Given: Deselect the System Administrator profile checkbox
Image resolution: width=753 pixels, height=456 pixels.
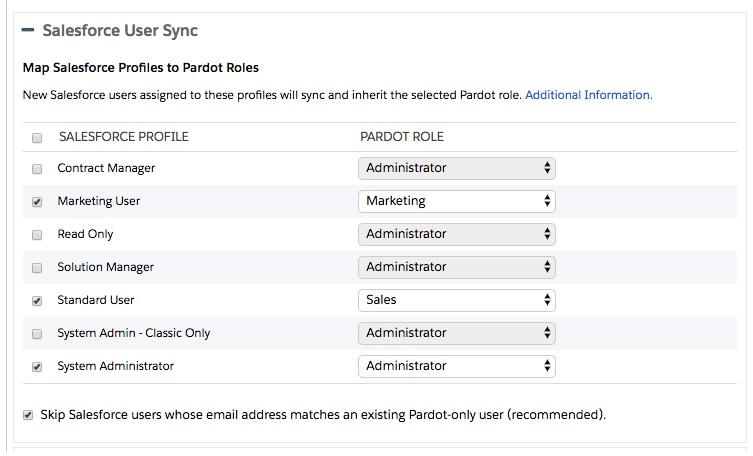Looking at the screenshot, I should [38, 366].
